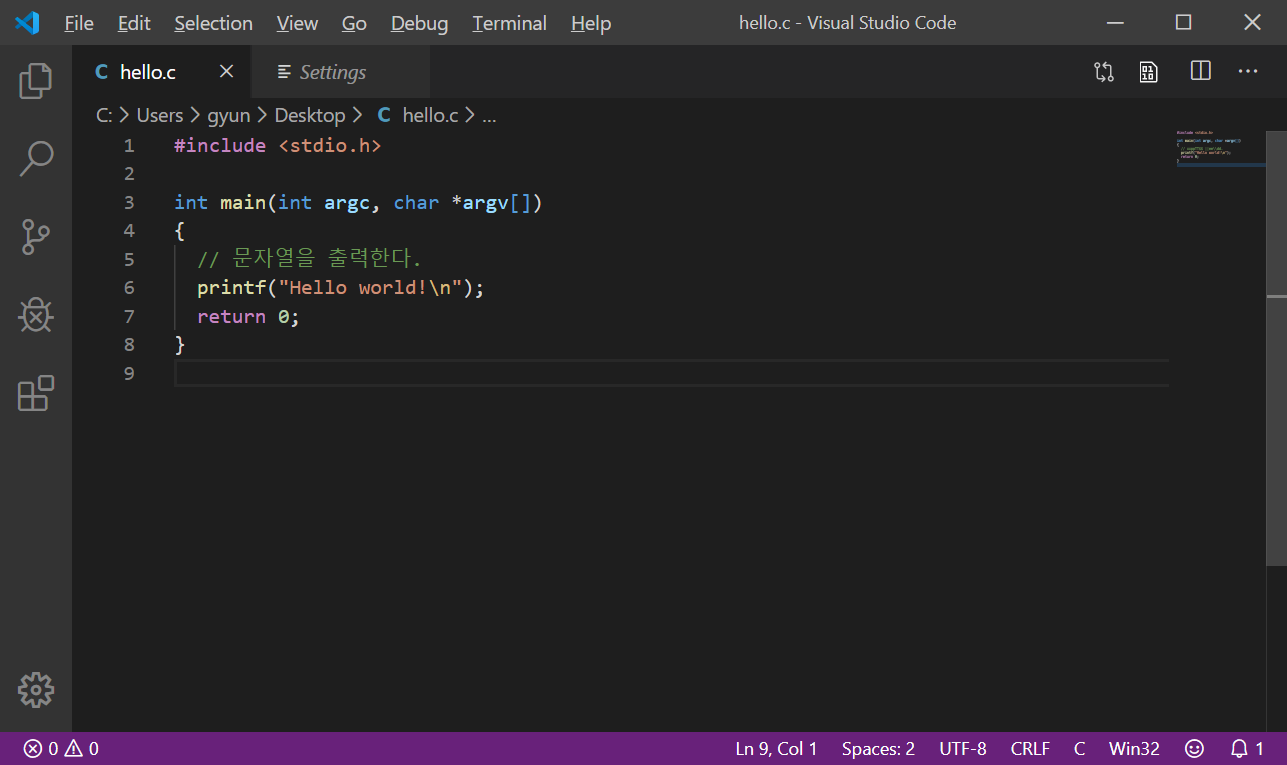Open the Source Control view
Viewport: 1287px width, 765px height.
[36, 237]
